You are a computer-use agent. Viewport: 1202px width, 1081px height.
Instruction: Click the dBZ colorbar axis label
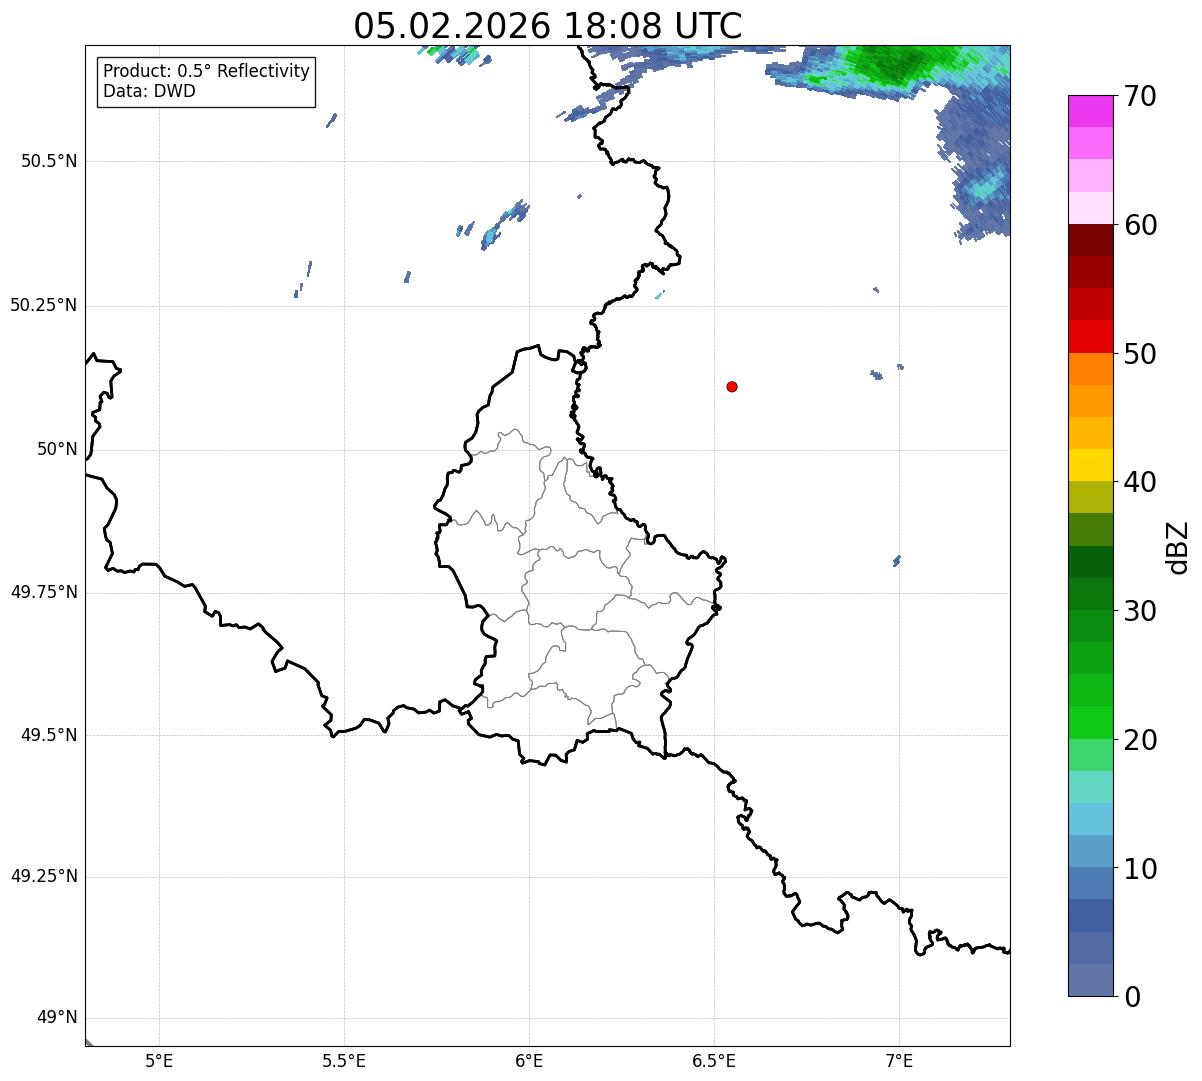[1178, 547]
